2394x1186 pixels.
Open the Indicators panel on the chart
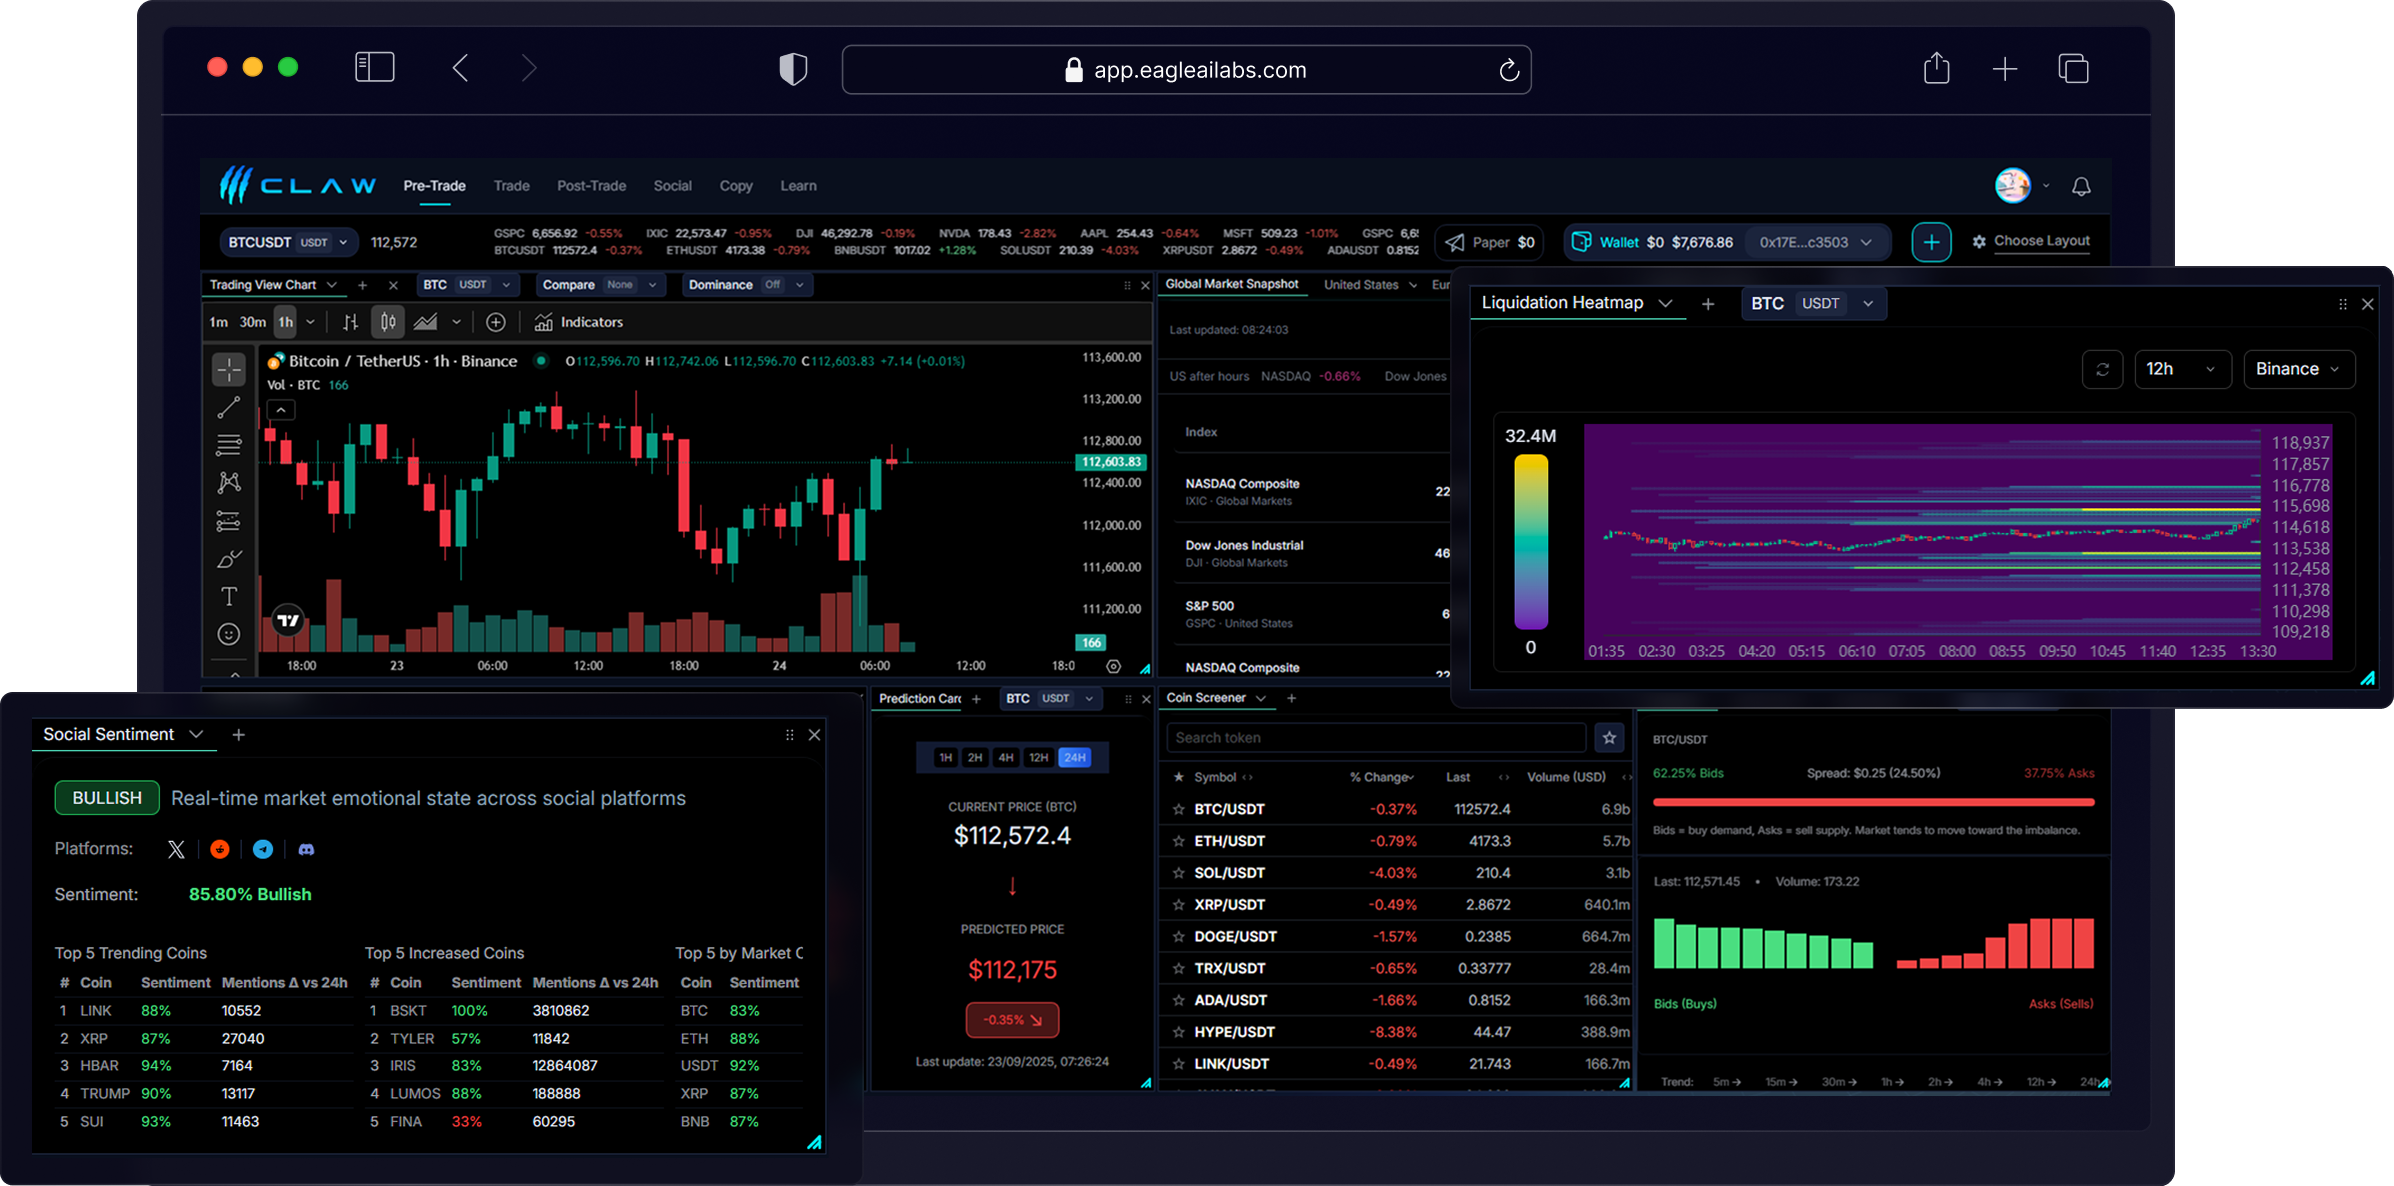click(578, 322)
